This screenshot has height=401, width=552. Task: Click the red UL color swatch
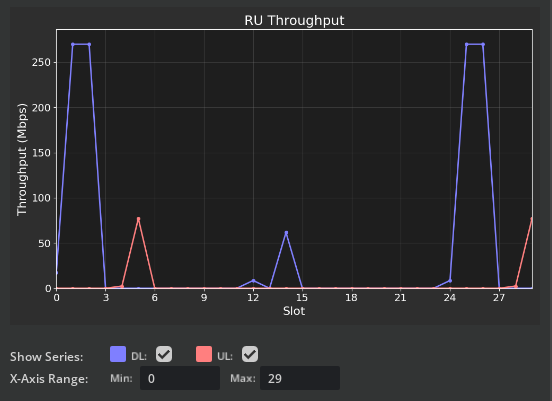204,354
